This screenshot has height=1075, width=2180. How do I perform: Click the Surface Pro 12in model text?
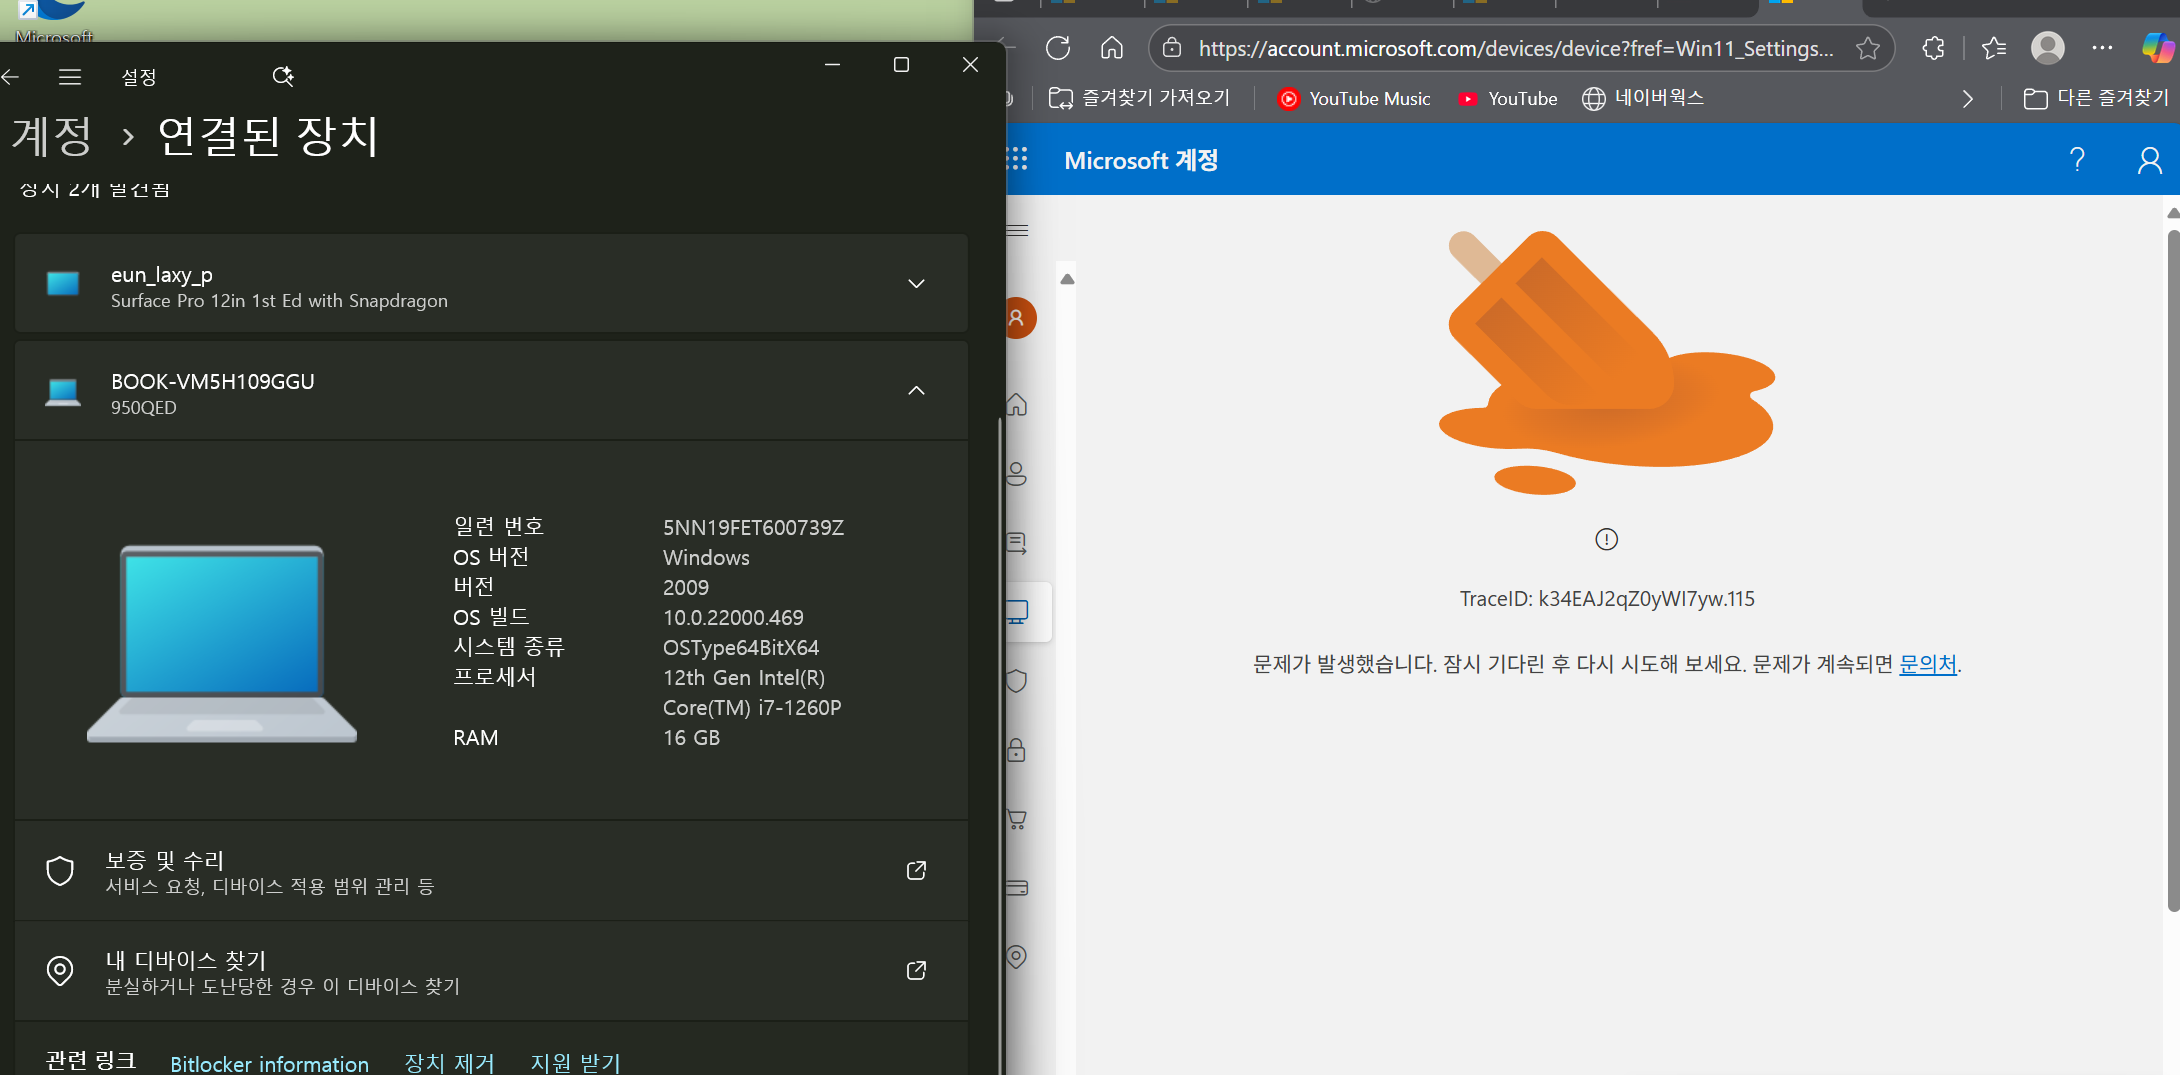279,301
